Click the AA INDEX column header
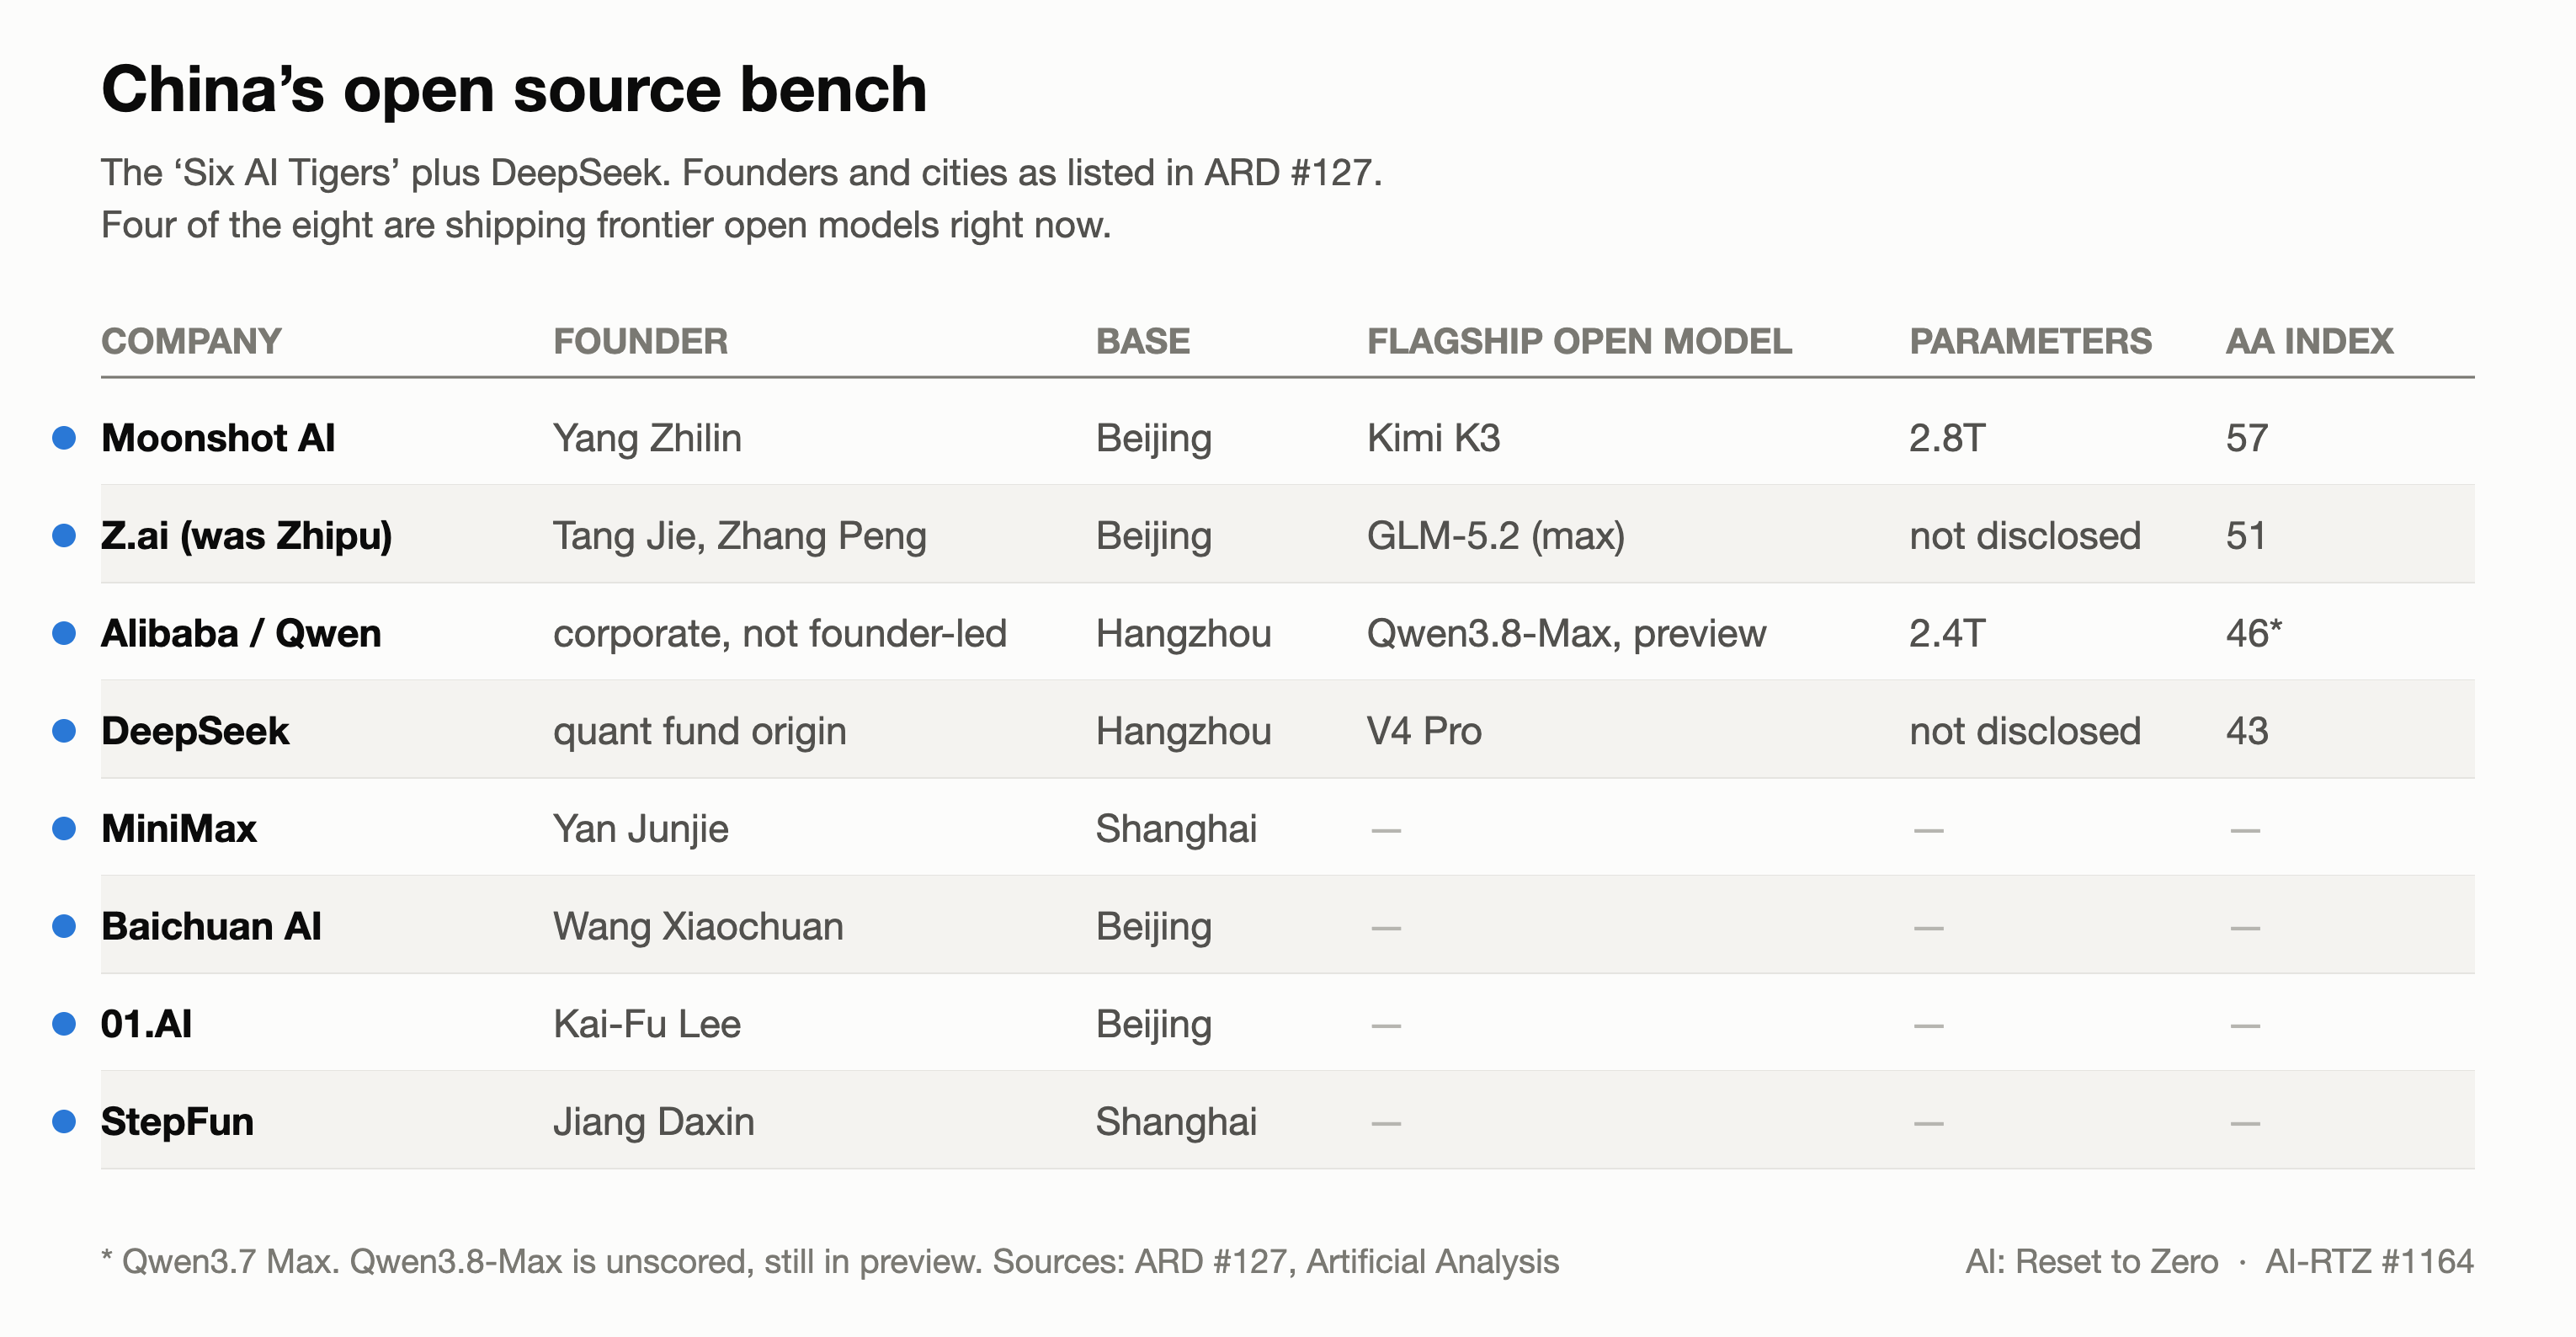The height and width of the screenshot is (1337, 2576). pyautogui.click(x=2309, y=341)
